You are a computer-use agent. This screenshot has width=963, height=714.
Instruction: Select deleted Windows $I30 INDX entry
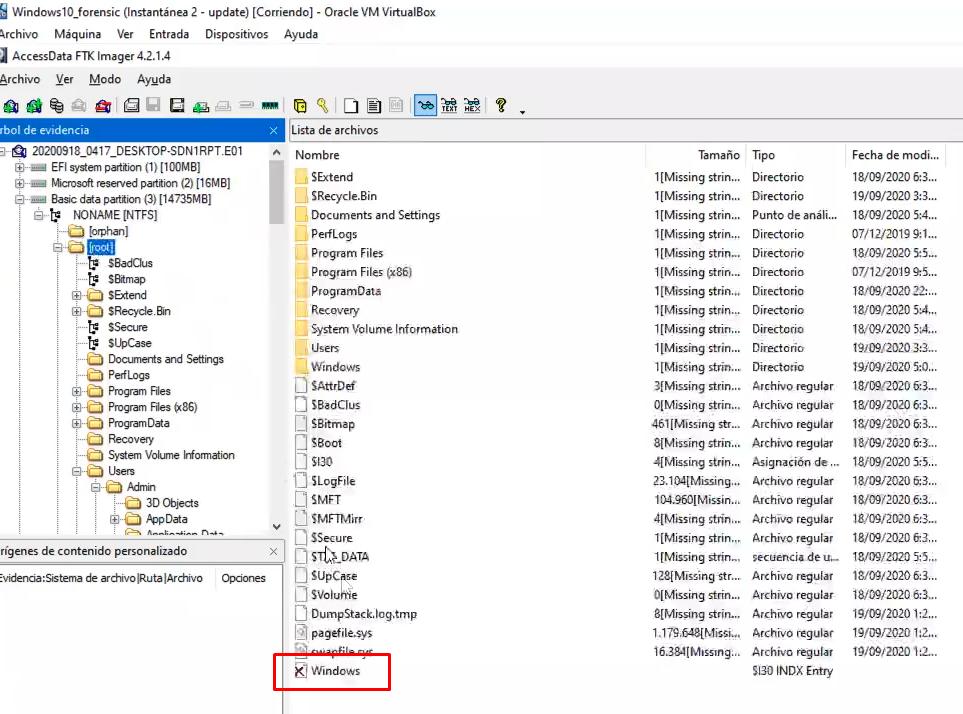(335, 671)
